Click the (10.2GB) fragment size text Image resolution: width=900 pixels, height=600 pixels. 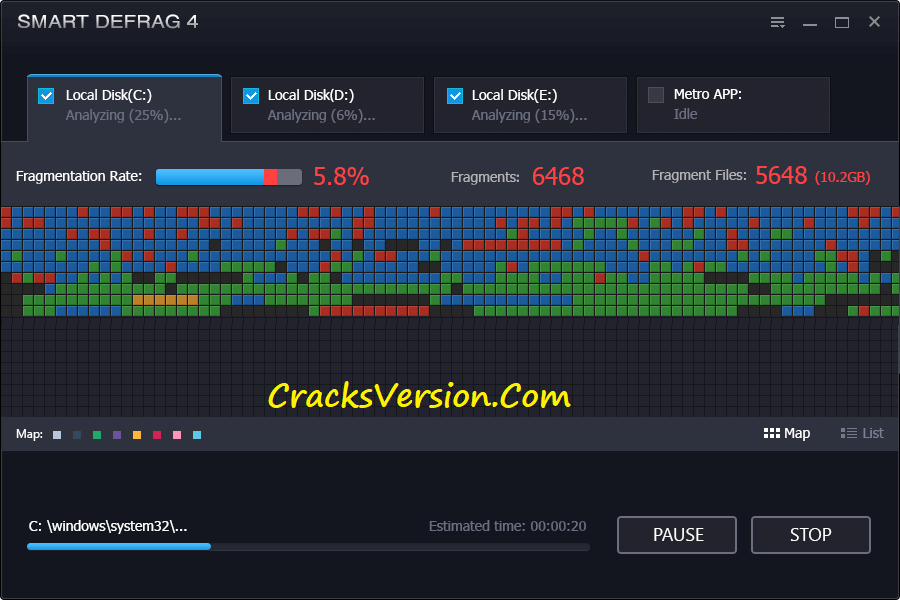tap(843, 177)
